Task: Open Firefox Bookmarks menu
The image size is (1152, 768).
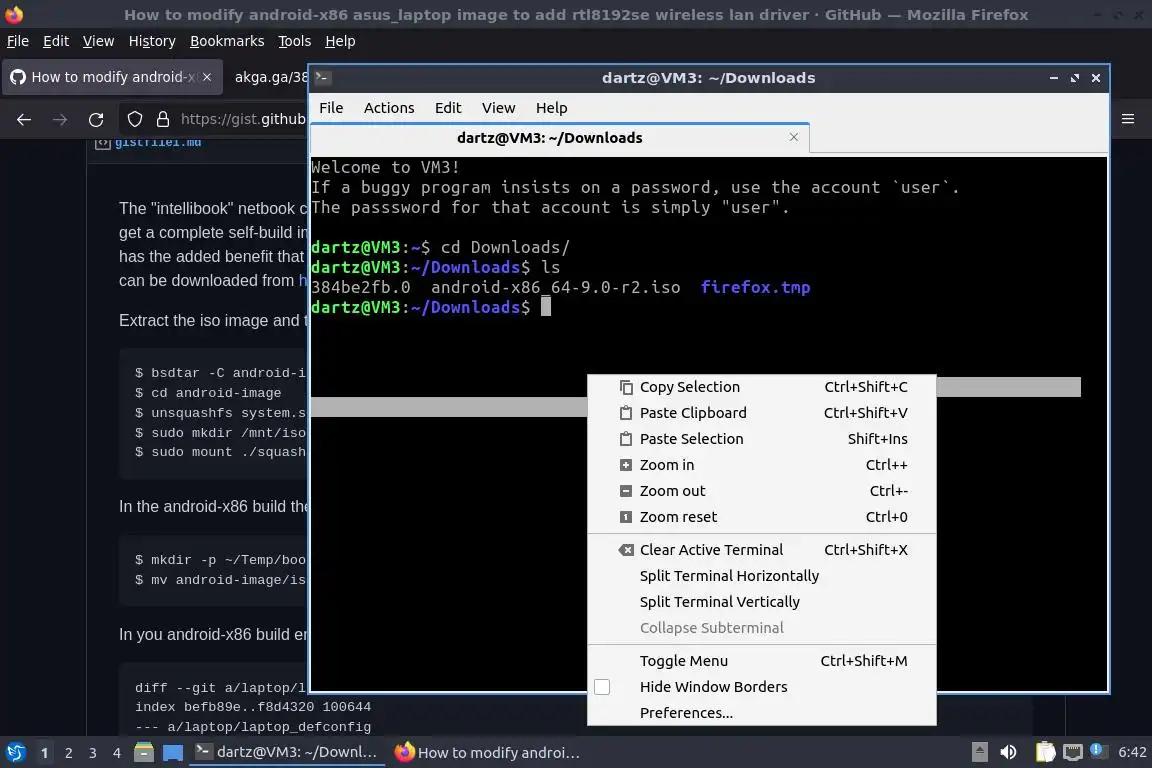Action: [227, 41]
